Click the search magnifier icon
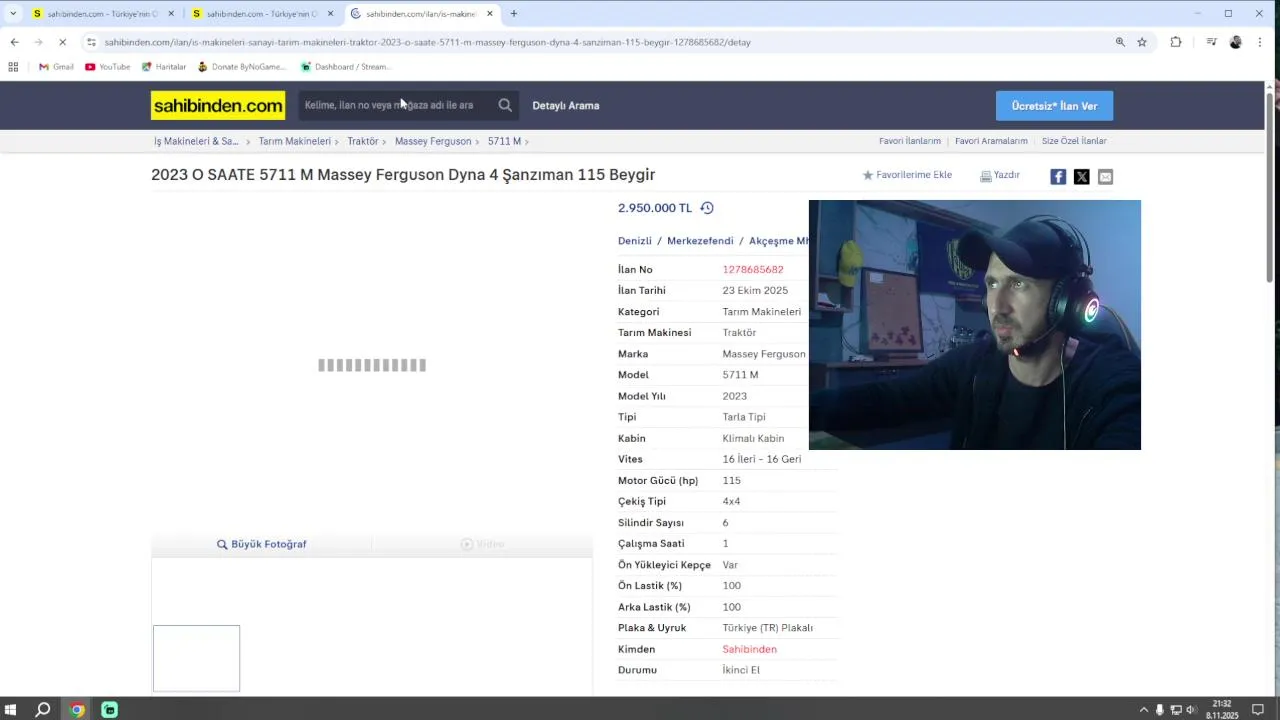The height and width of the screenshot is (720, 1280). point(505,105)
